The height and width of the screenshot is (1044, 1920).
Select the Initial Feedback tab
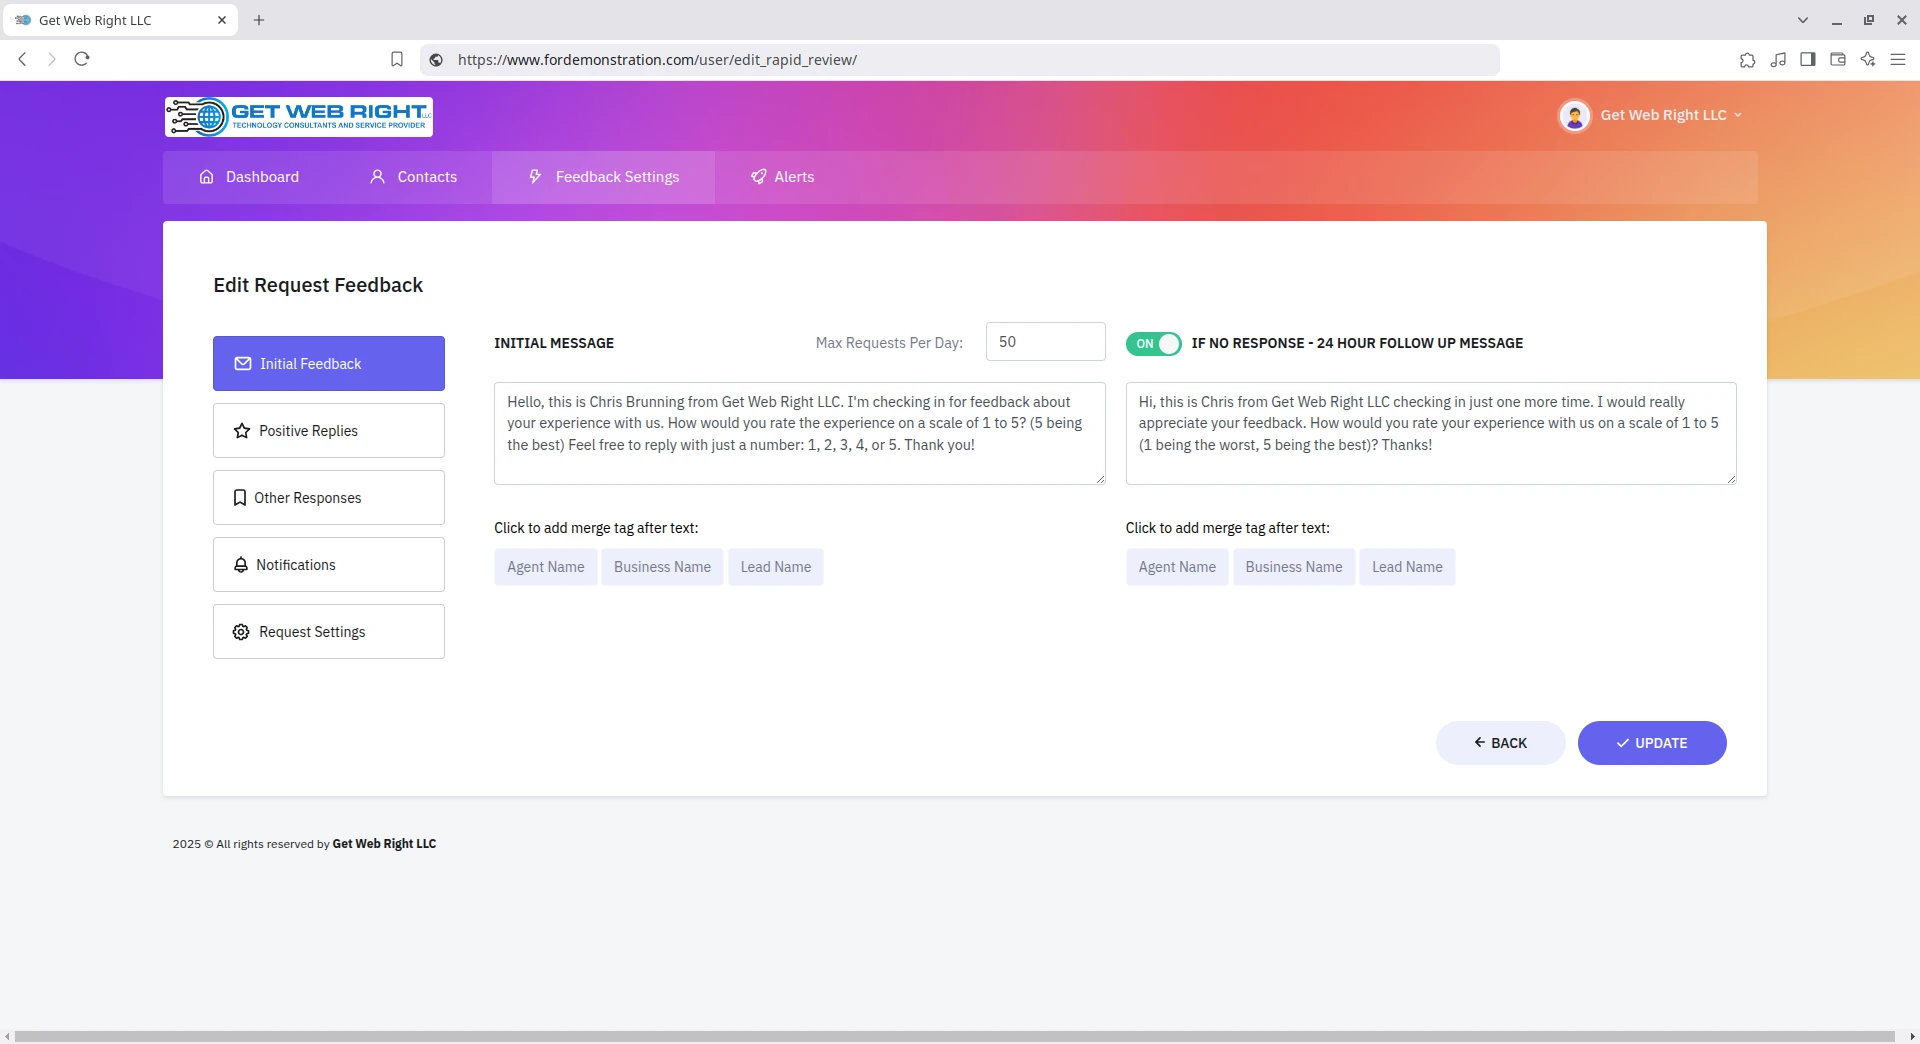pyautogui.click(x=329, y=364)
